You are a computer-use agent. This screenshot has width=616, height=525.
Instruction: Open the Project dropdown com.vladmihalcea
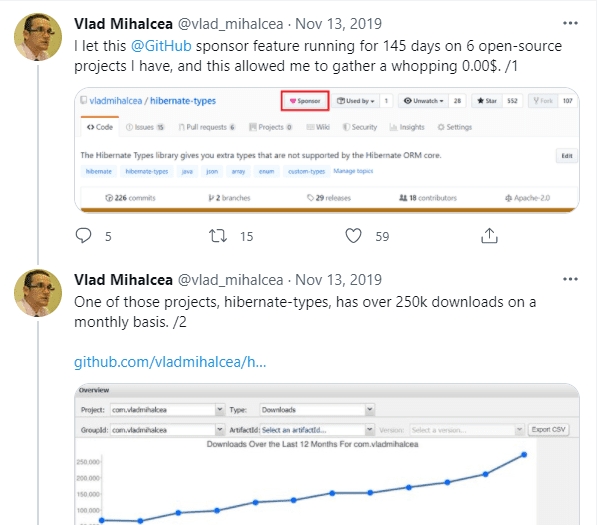point(167,410)
